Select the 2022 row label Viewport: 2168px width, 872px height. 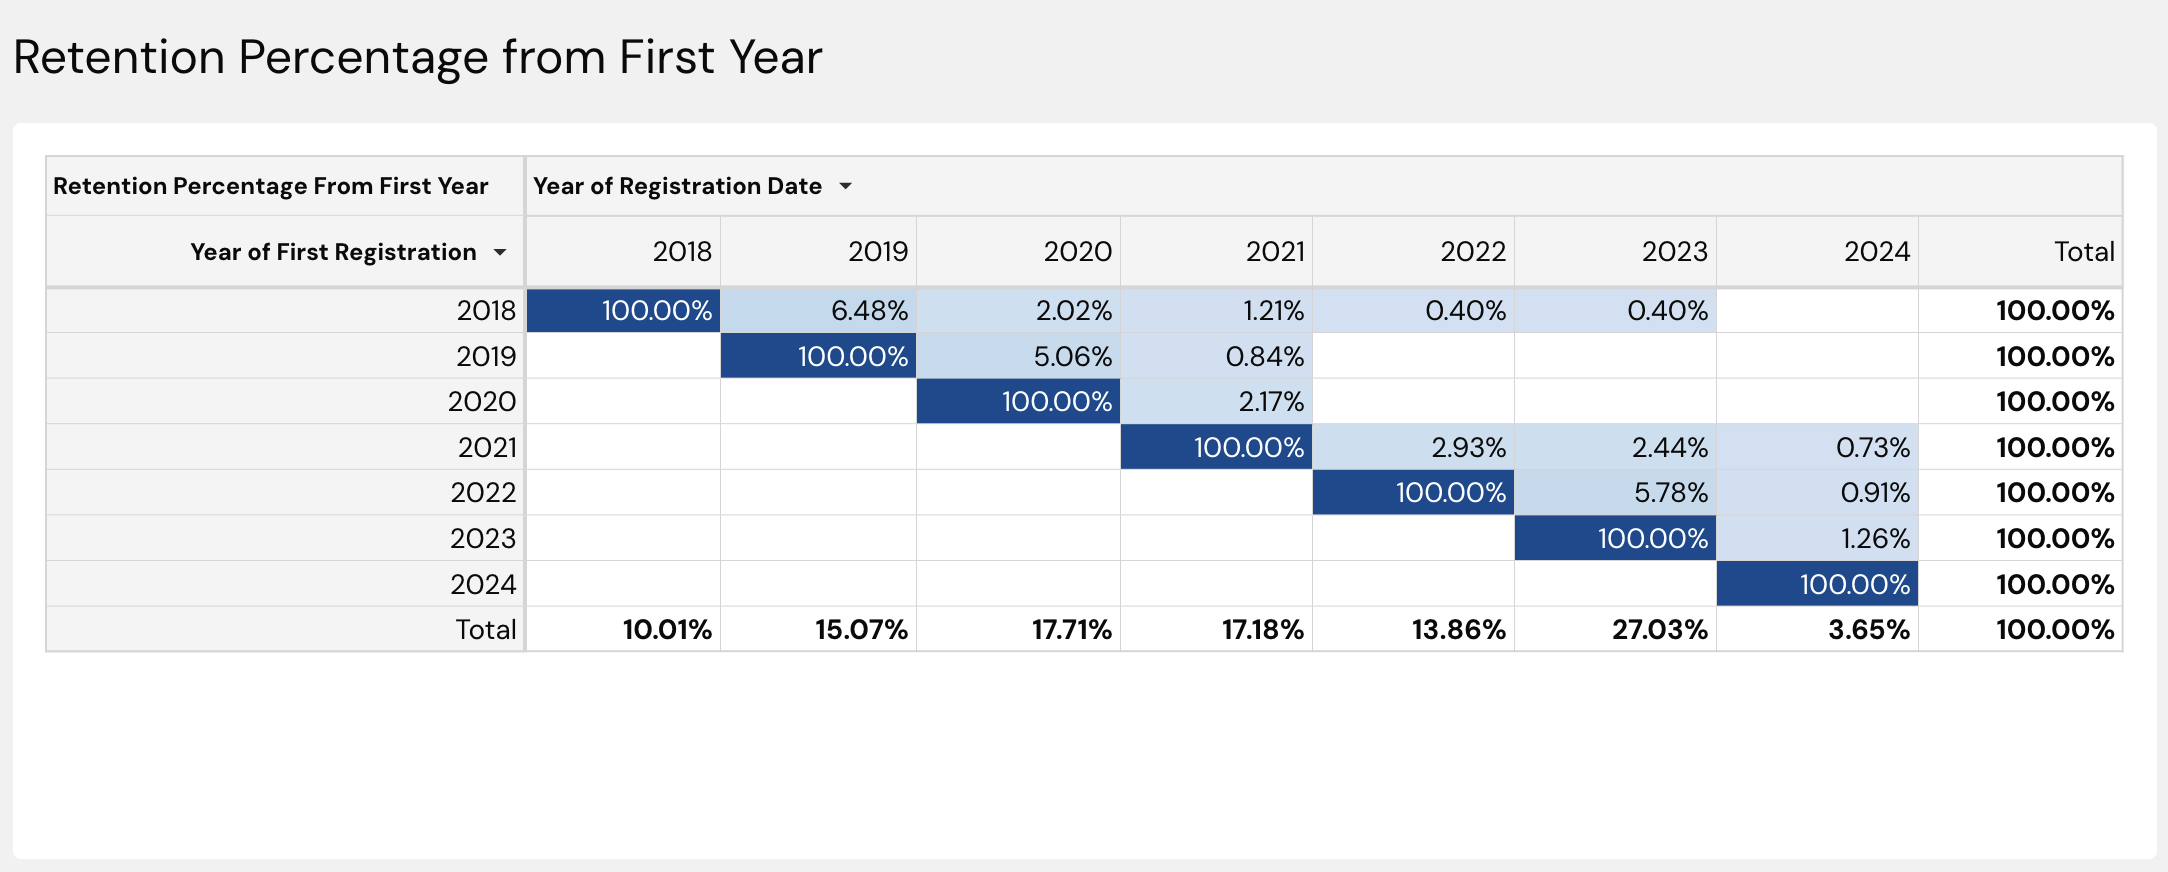(x=483, y=492)
